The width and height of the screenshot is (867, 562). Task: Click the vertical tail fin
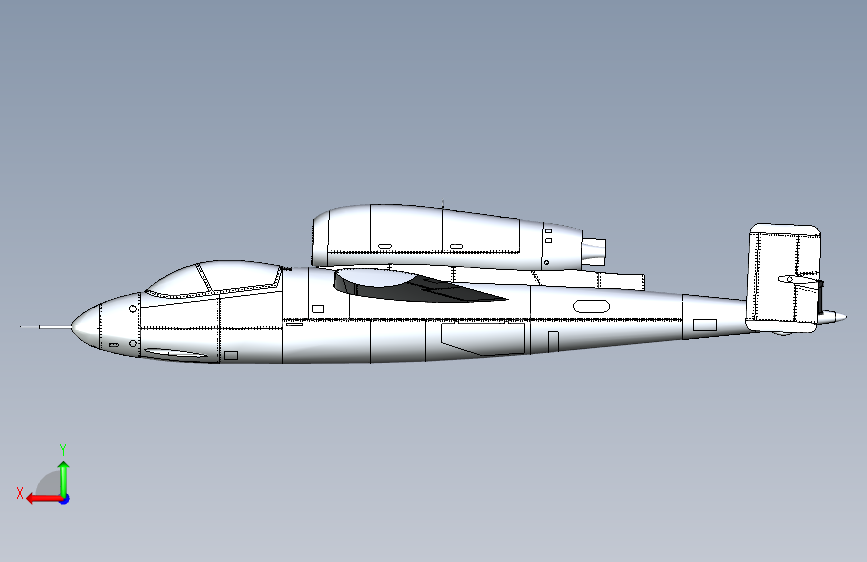pos(784,277)
